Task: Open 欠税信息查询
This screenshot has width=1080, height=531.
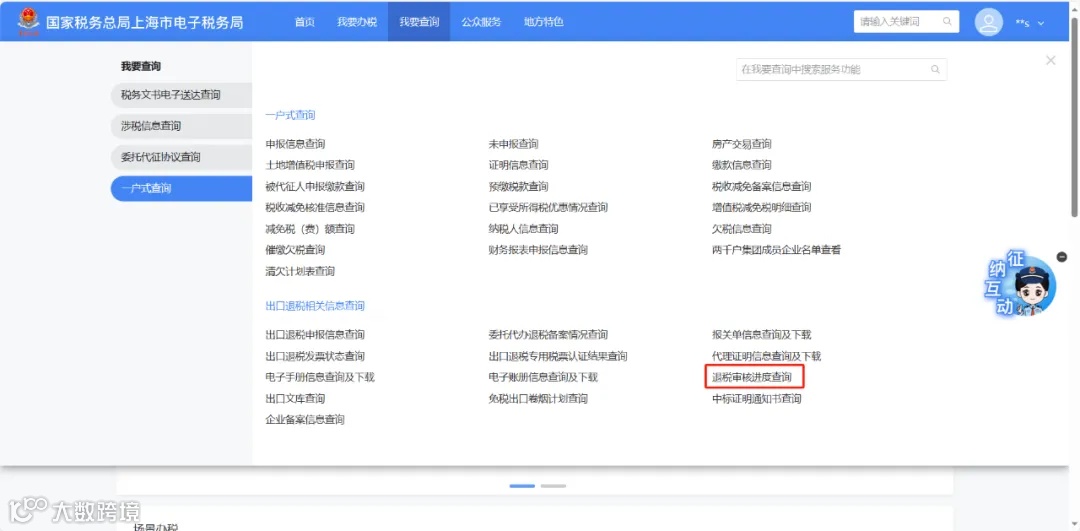Action: tap(742, 229)
